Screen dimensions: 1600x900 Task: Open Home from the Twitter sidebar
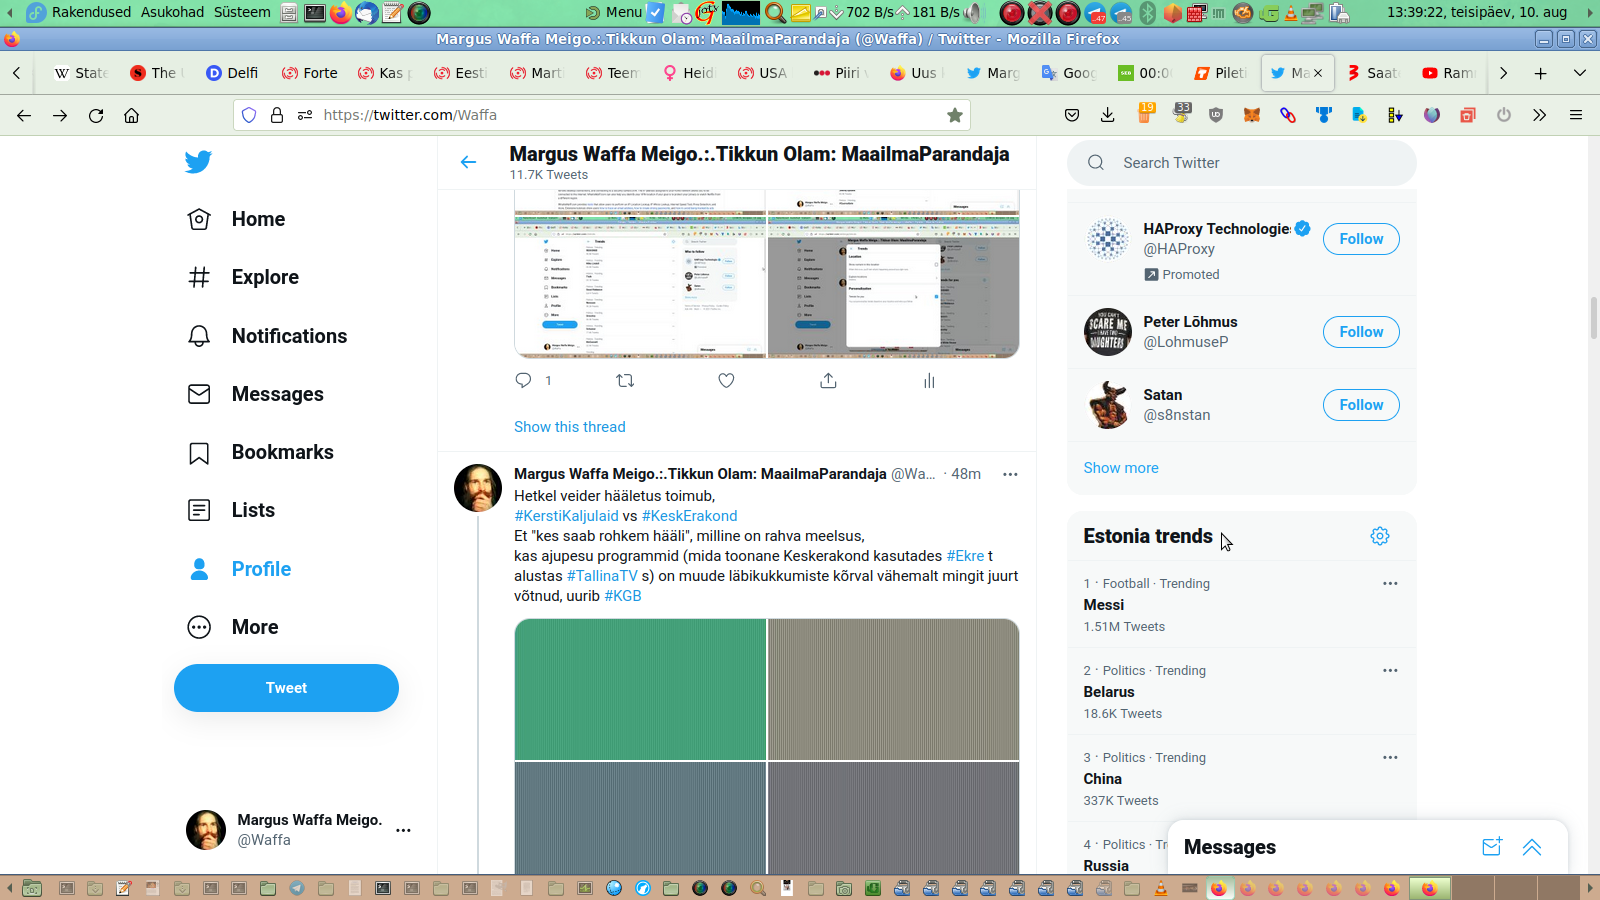tap(237, 219)
